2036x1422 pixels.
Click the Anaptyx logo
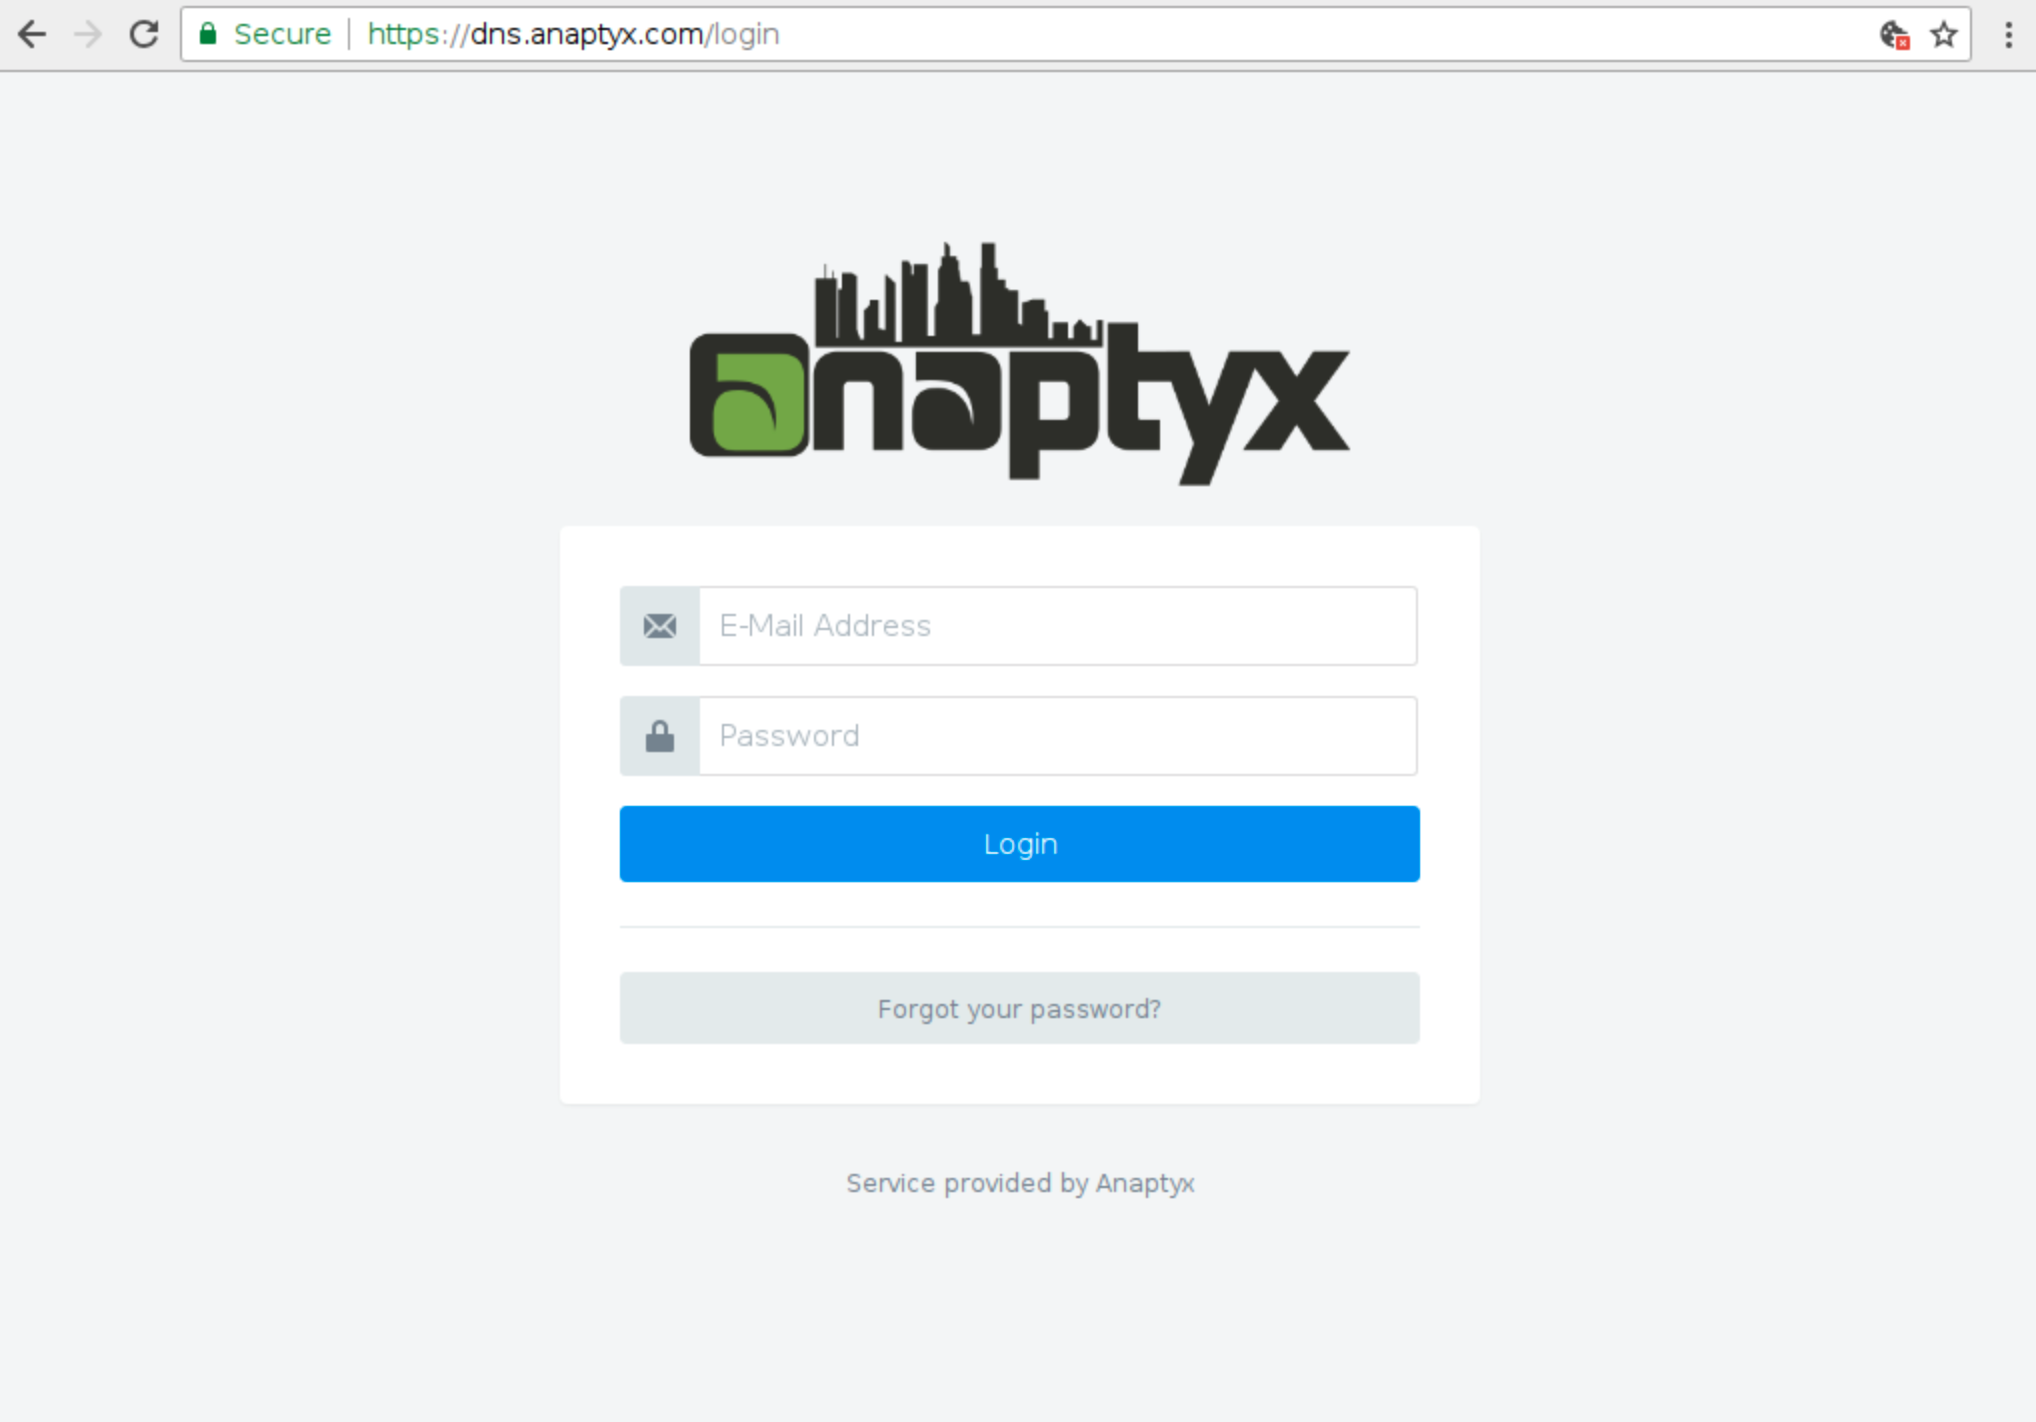[x=1019, y=364]
